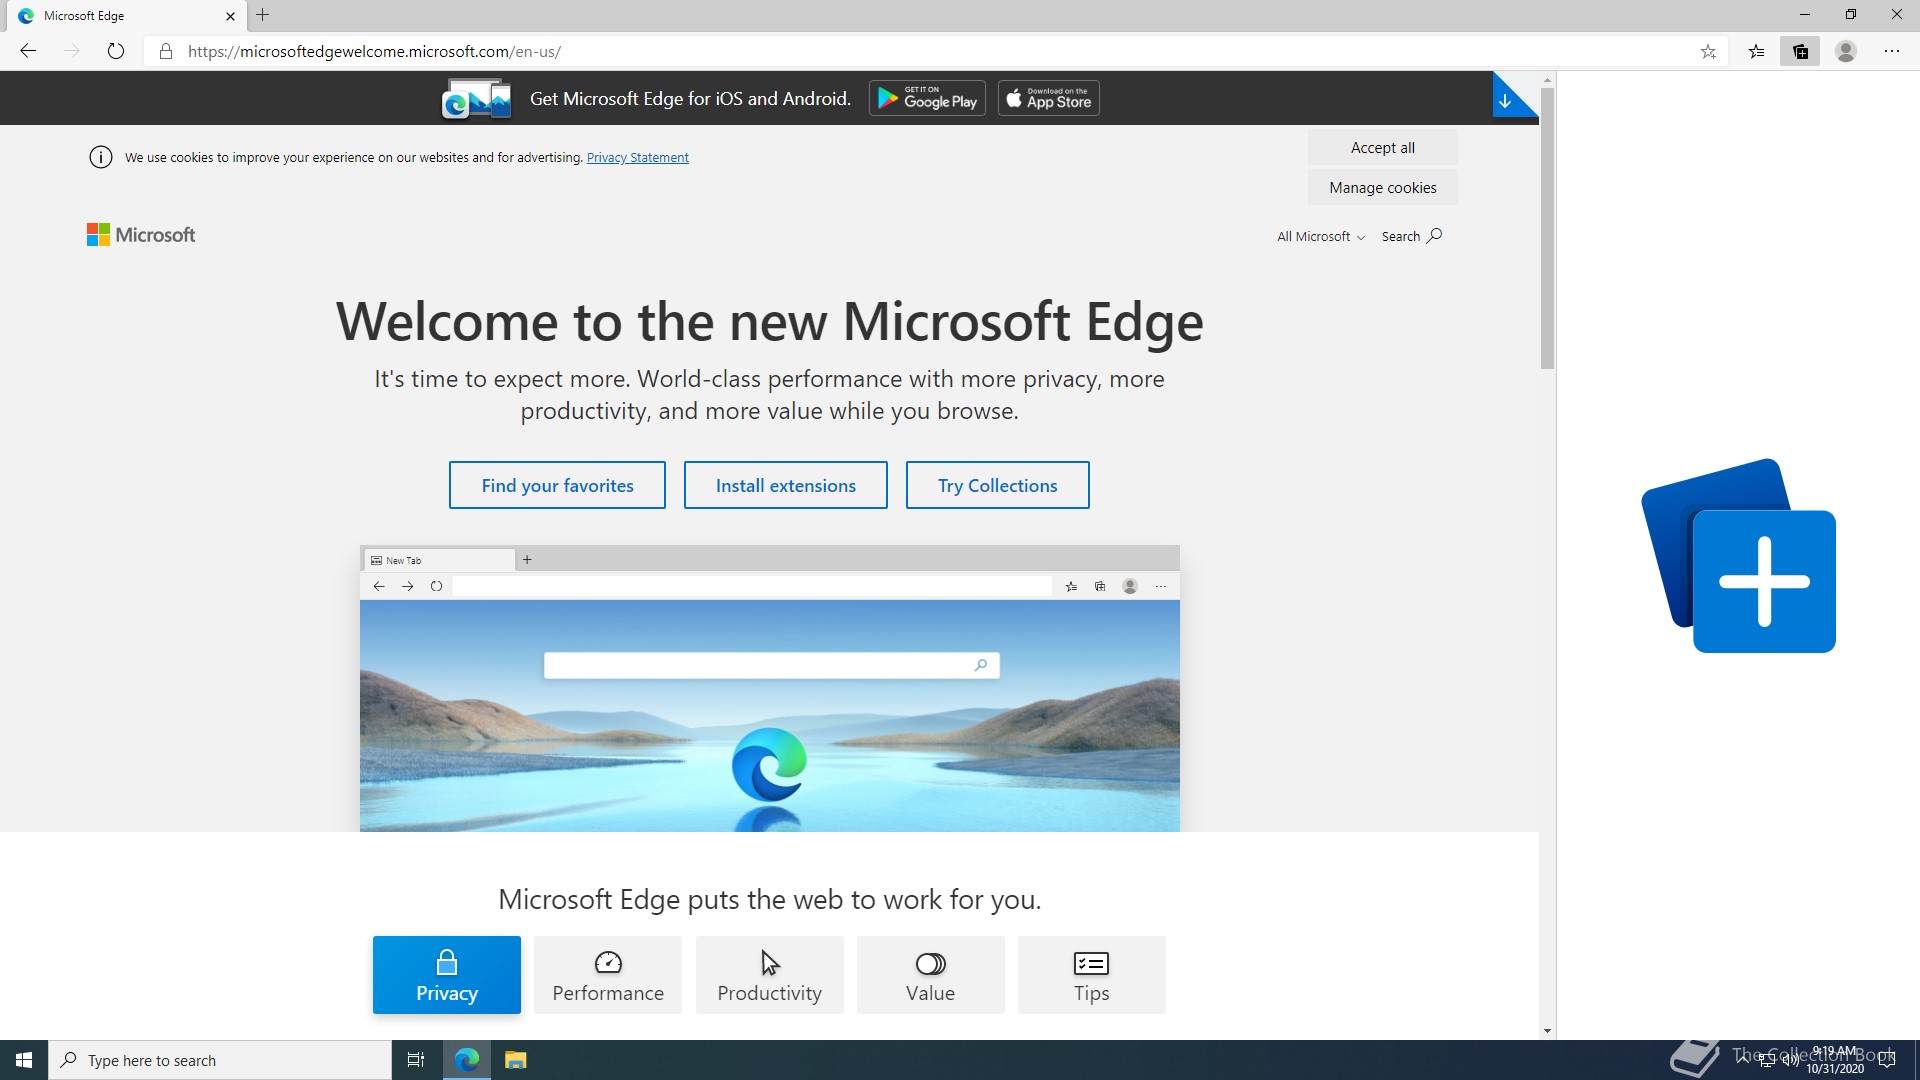This screenshot has width=1920, height=1080.
Task: Click Install extensions button
Action: pyautogui.click(x=785, y=485)
